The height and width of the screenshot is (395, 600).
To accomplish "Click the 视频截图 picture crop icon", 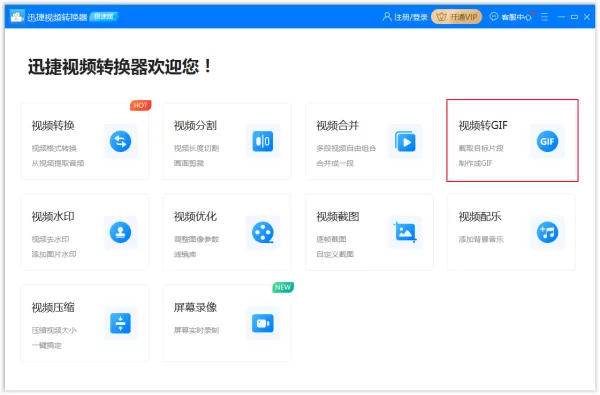I will 405,232.
